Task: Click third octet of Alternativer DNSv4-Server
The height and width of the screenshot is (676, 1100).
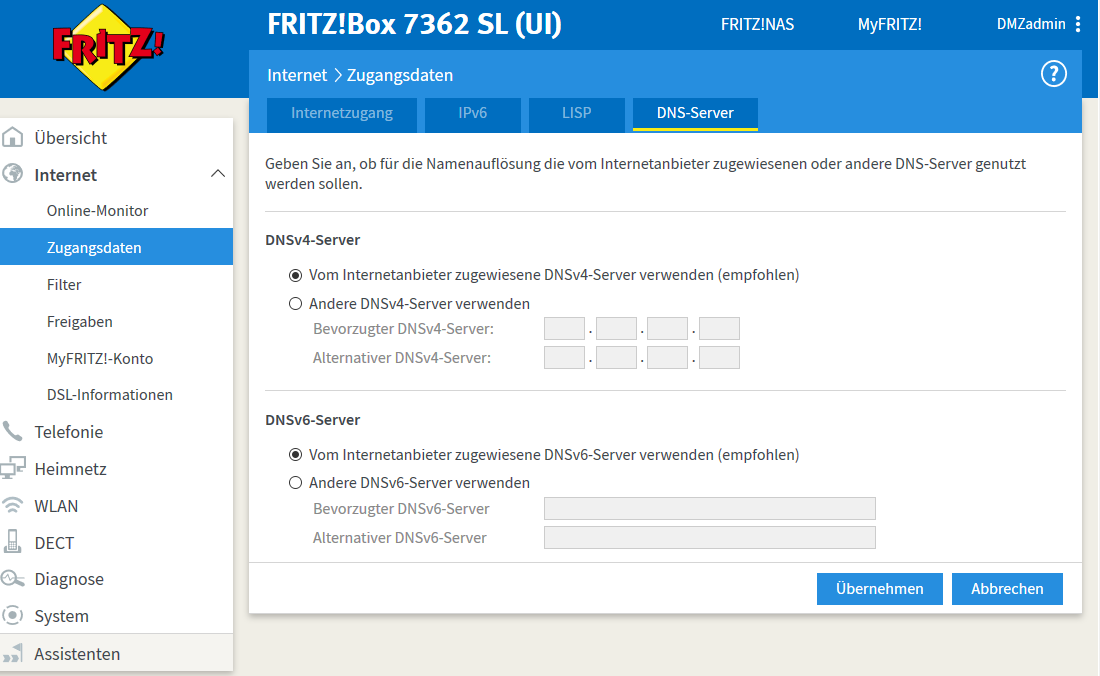Action: pyautogui.click(x=667, y=358)
